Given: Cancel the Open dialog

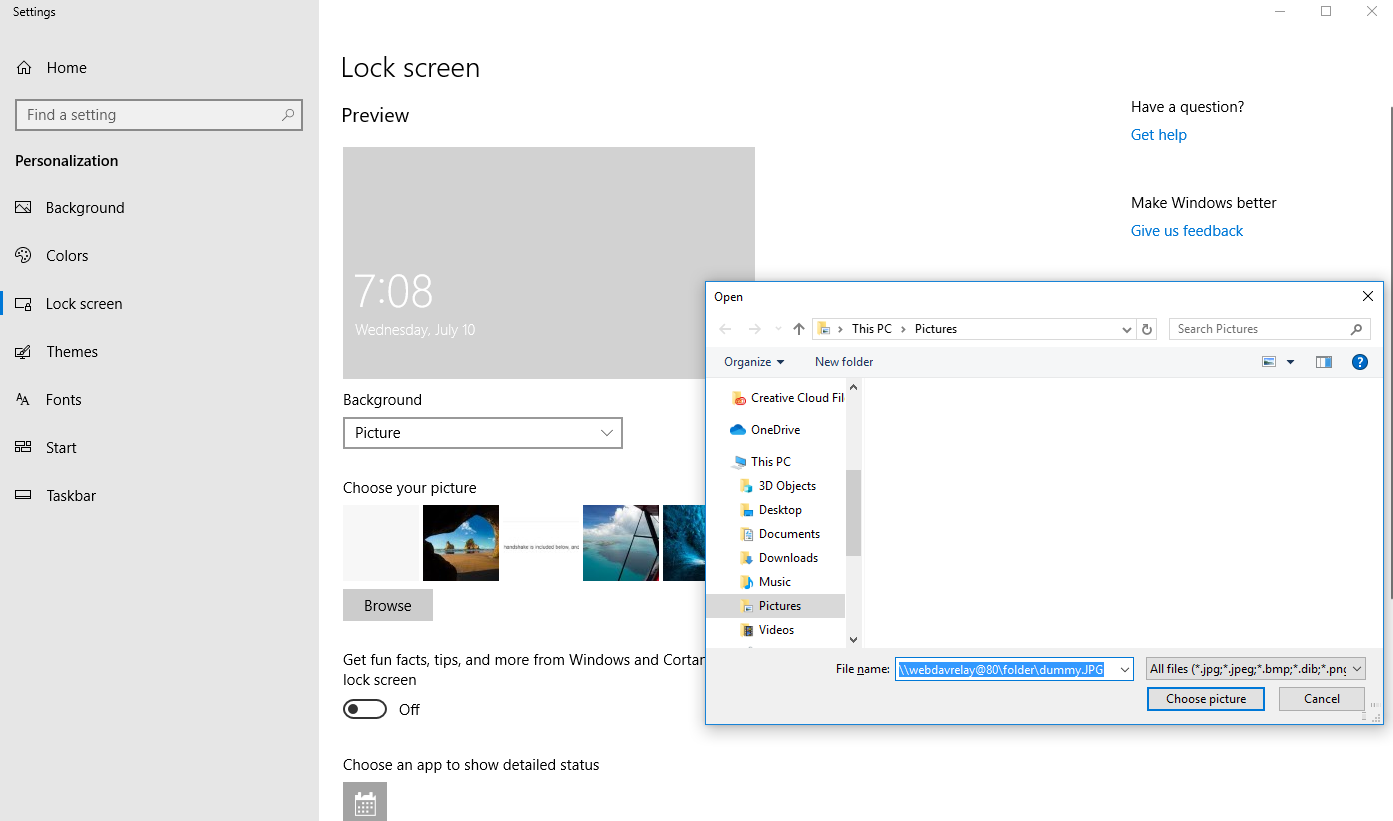Looking at the screenshot, I should tap(1322, 699).
